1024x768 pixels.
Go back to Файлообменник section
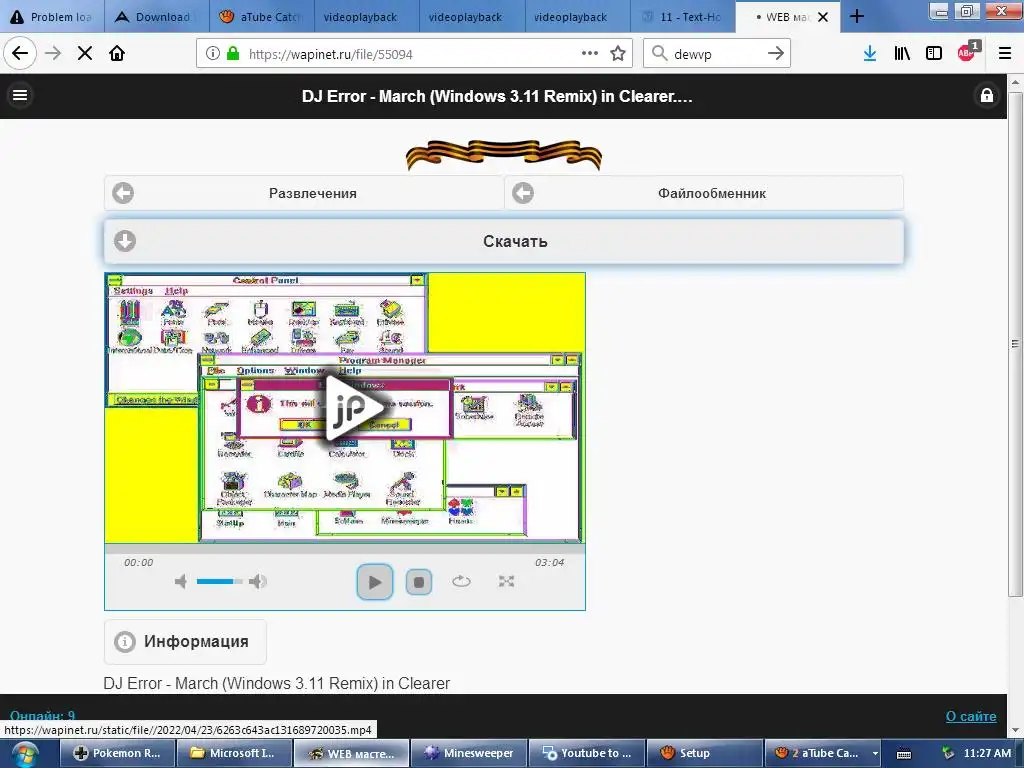click(704, 193)
